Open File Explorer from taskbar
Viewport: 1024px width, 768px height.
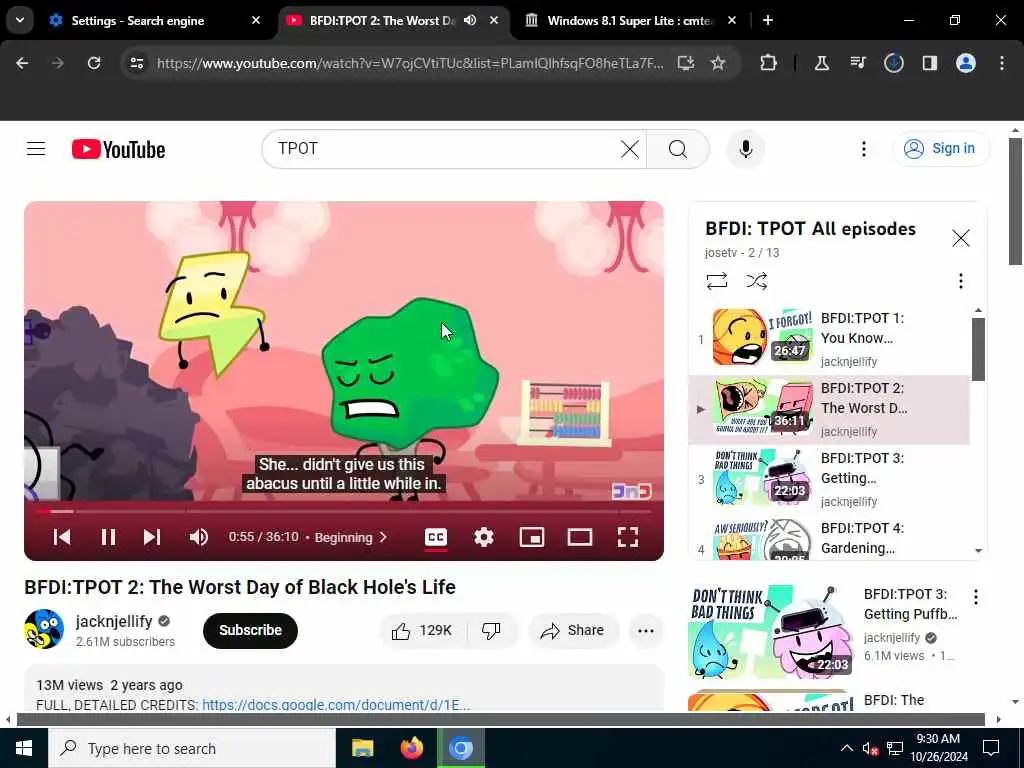pyautogui.click(x=362, y=748)
